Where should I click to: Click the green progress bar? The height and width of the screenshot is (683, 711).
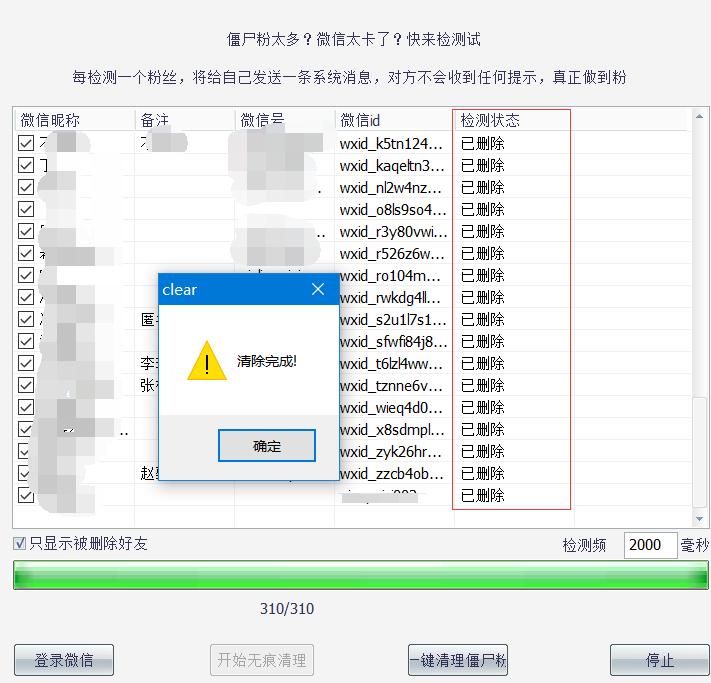coord(361,575)
